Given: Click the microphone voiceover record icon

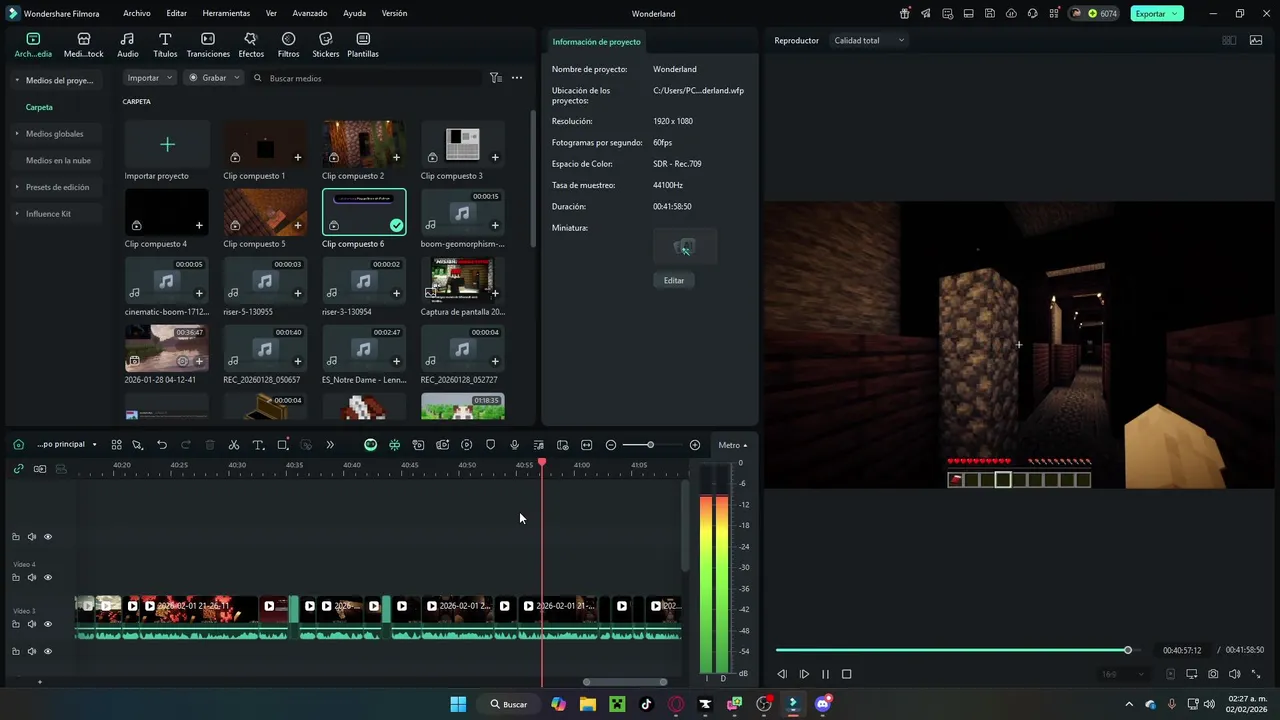Looking at the screenshot, I should click(x=514, y=445).
